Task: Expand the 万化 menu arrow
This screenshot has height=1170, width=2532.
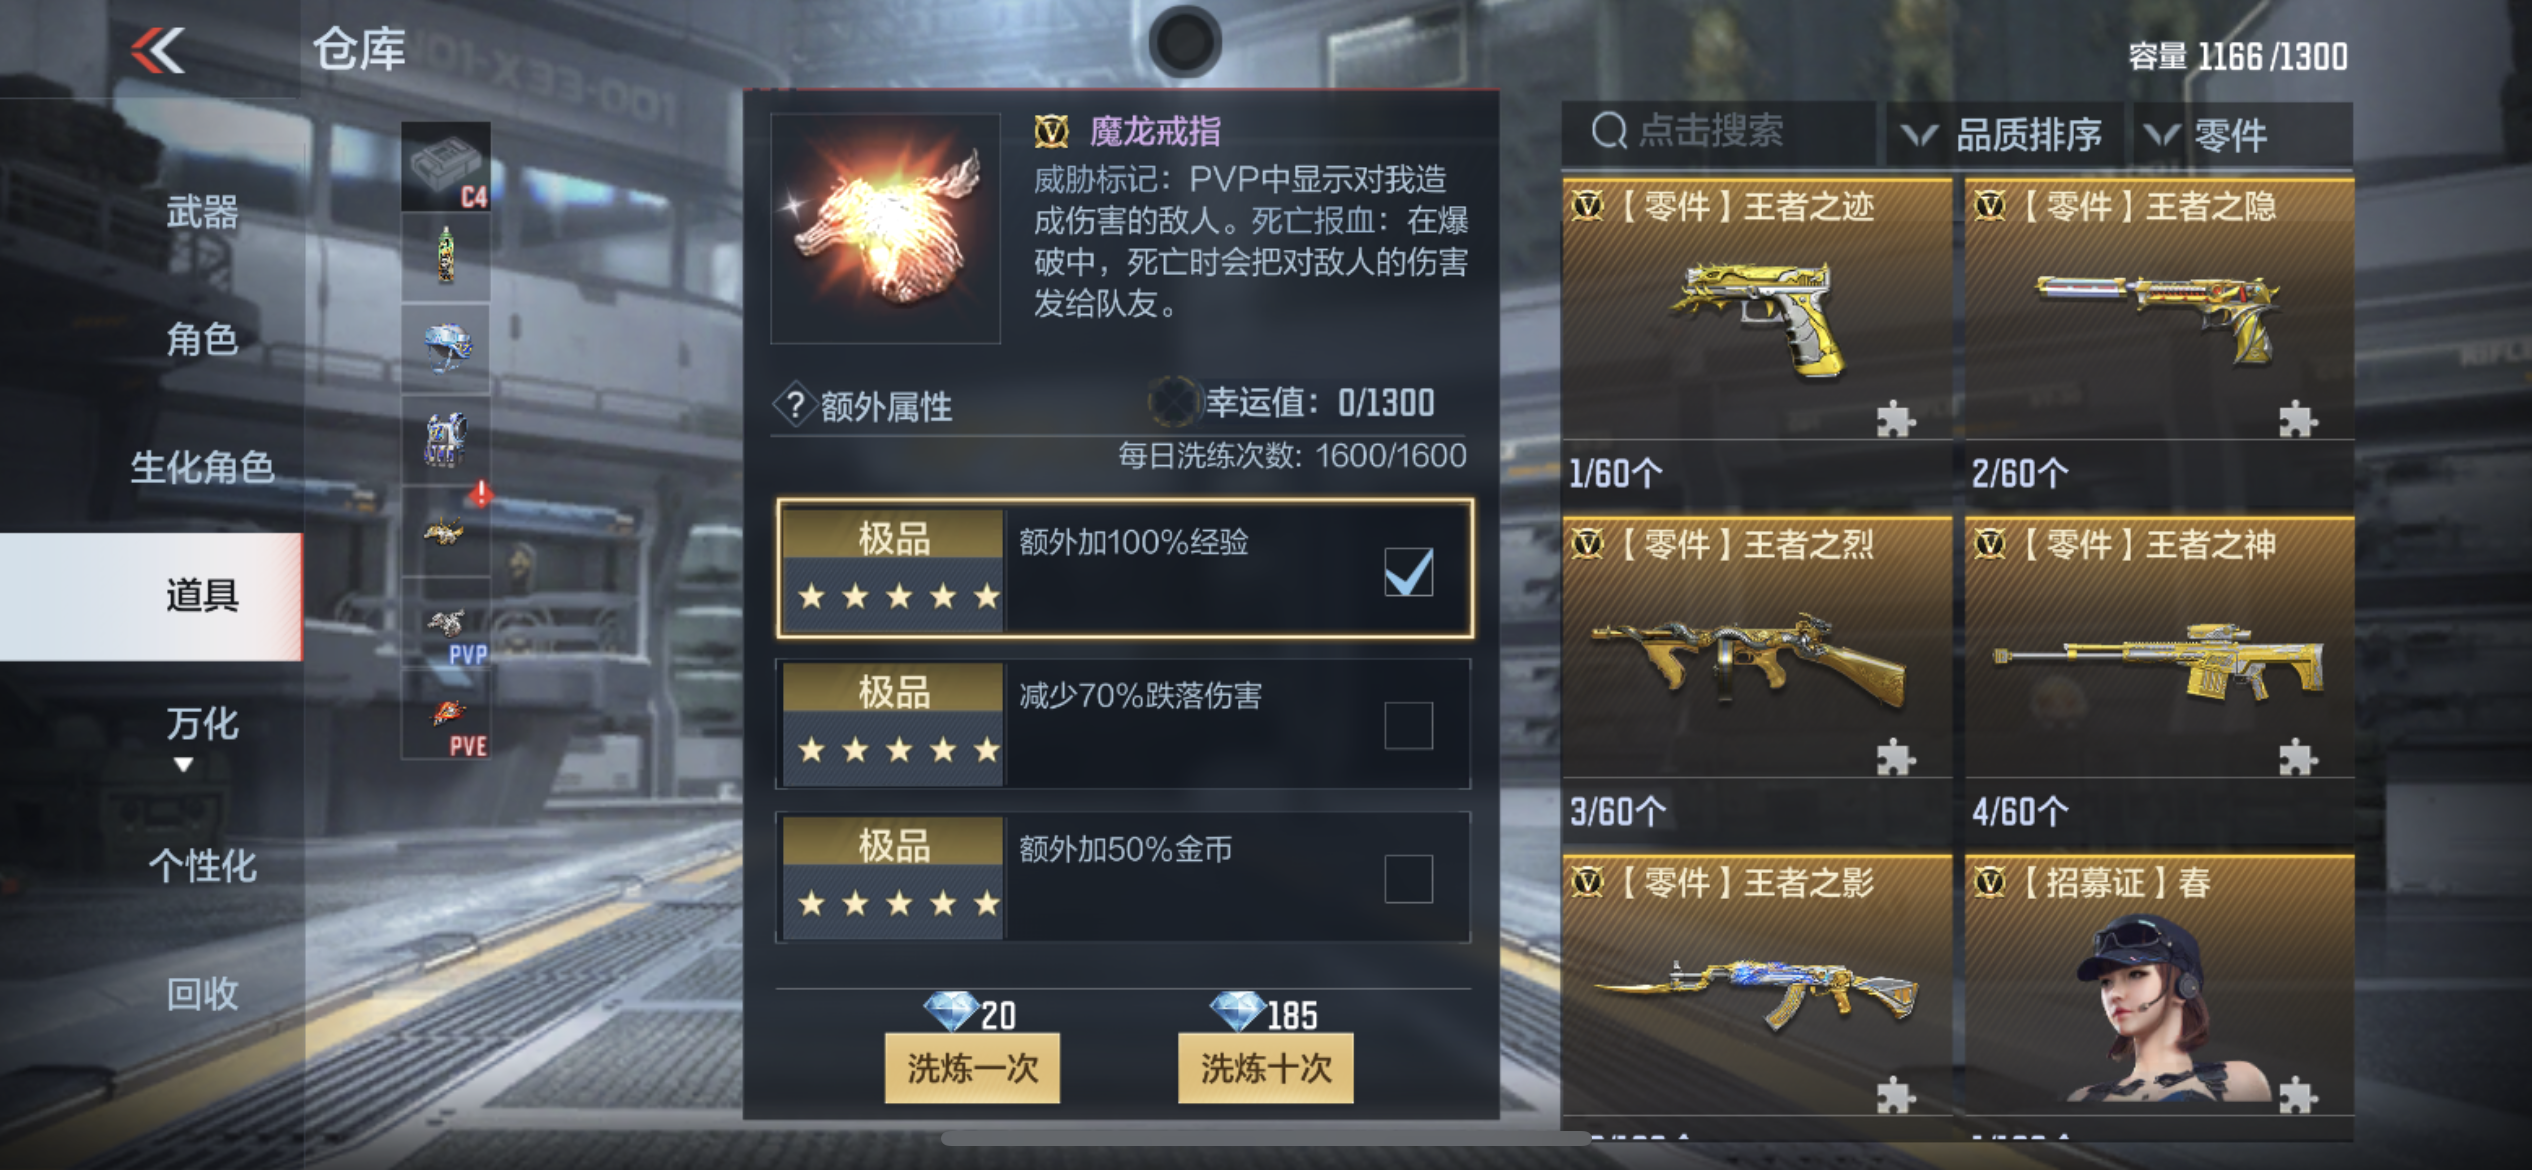Action: pyautogui.click(x=183, y=765)
